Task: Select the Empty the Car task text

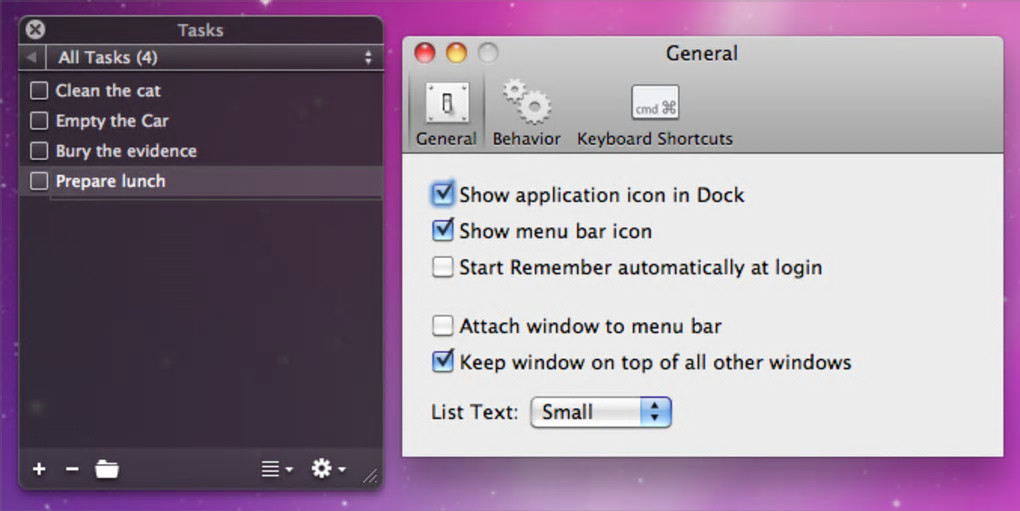Action: [x=112, y=121]
